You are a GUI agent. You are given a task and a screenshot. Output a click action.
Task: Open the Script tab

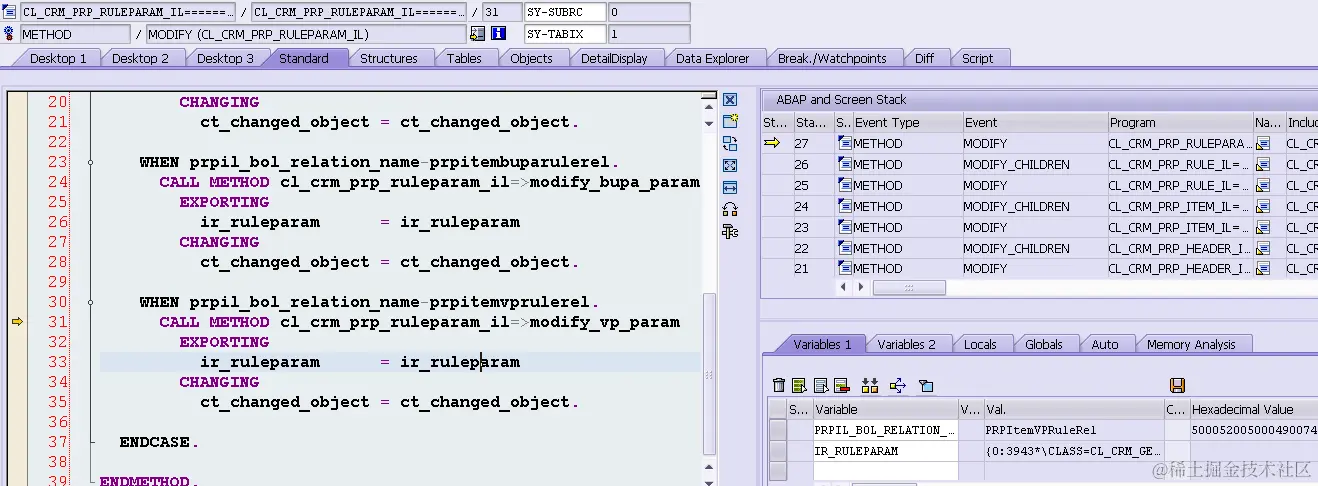[977, 58]
